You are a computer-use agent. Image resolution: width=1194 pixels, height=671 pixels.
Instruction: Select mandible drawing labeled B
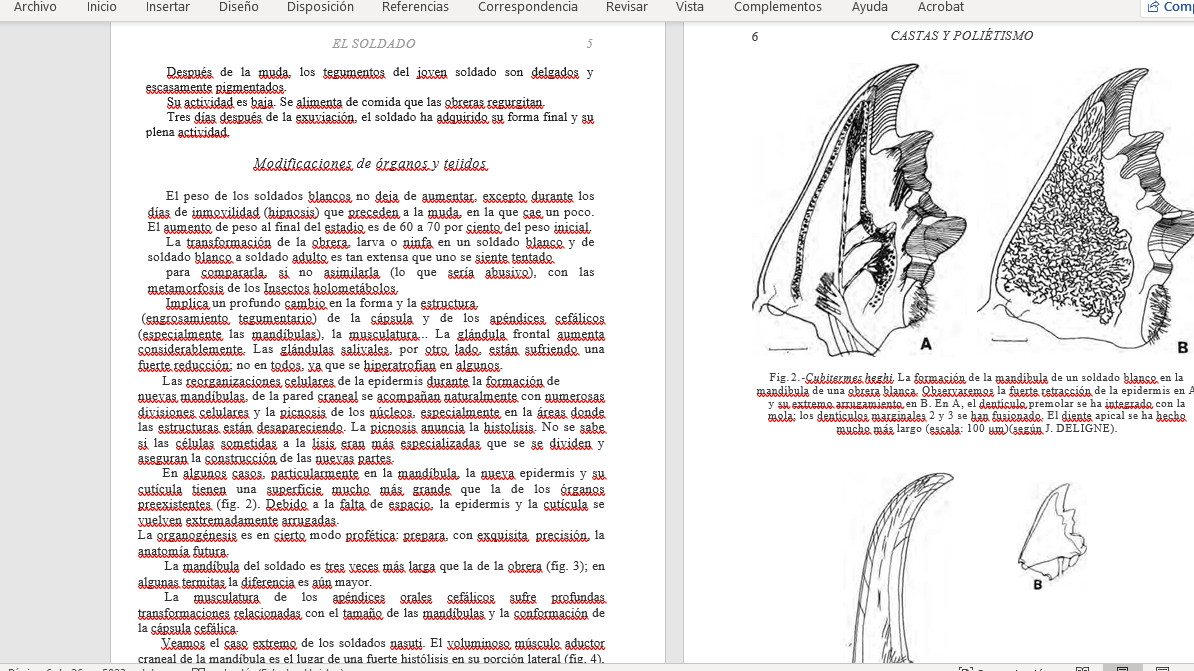pyautogui.click(x=1080, y=210)
